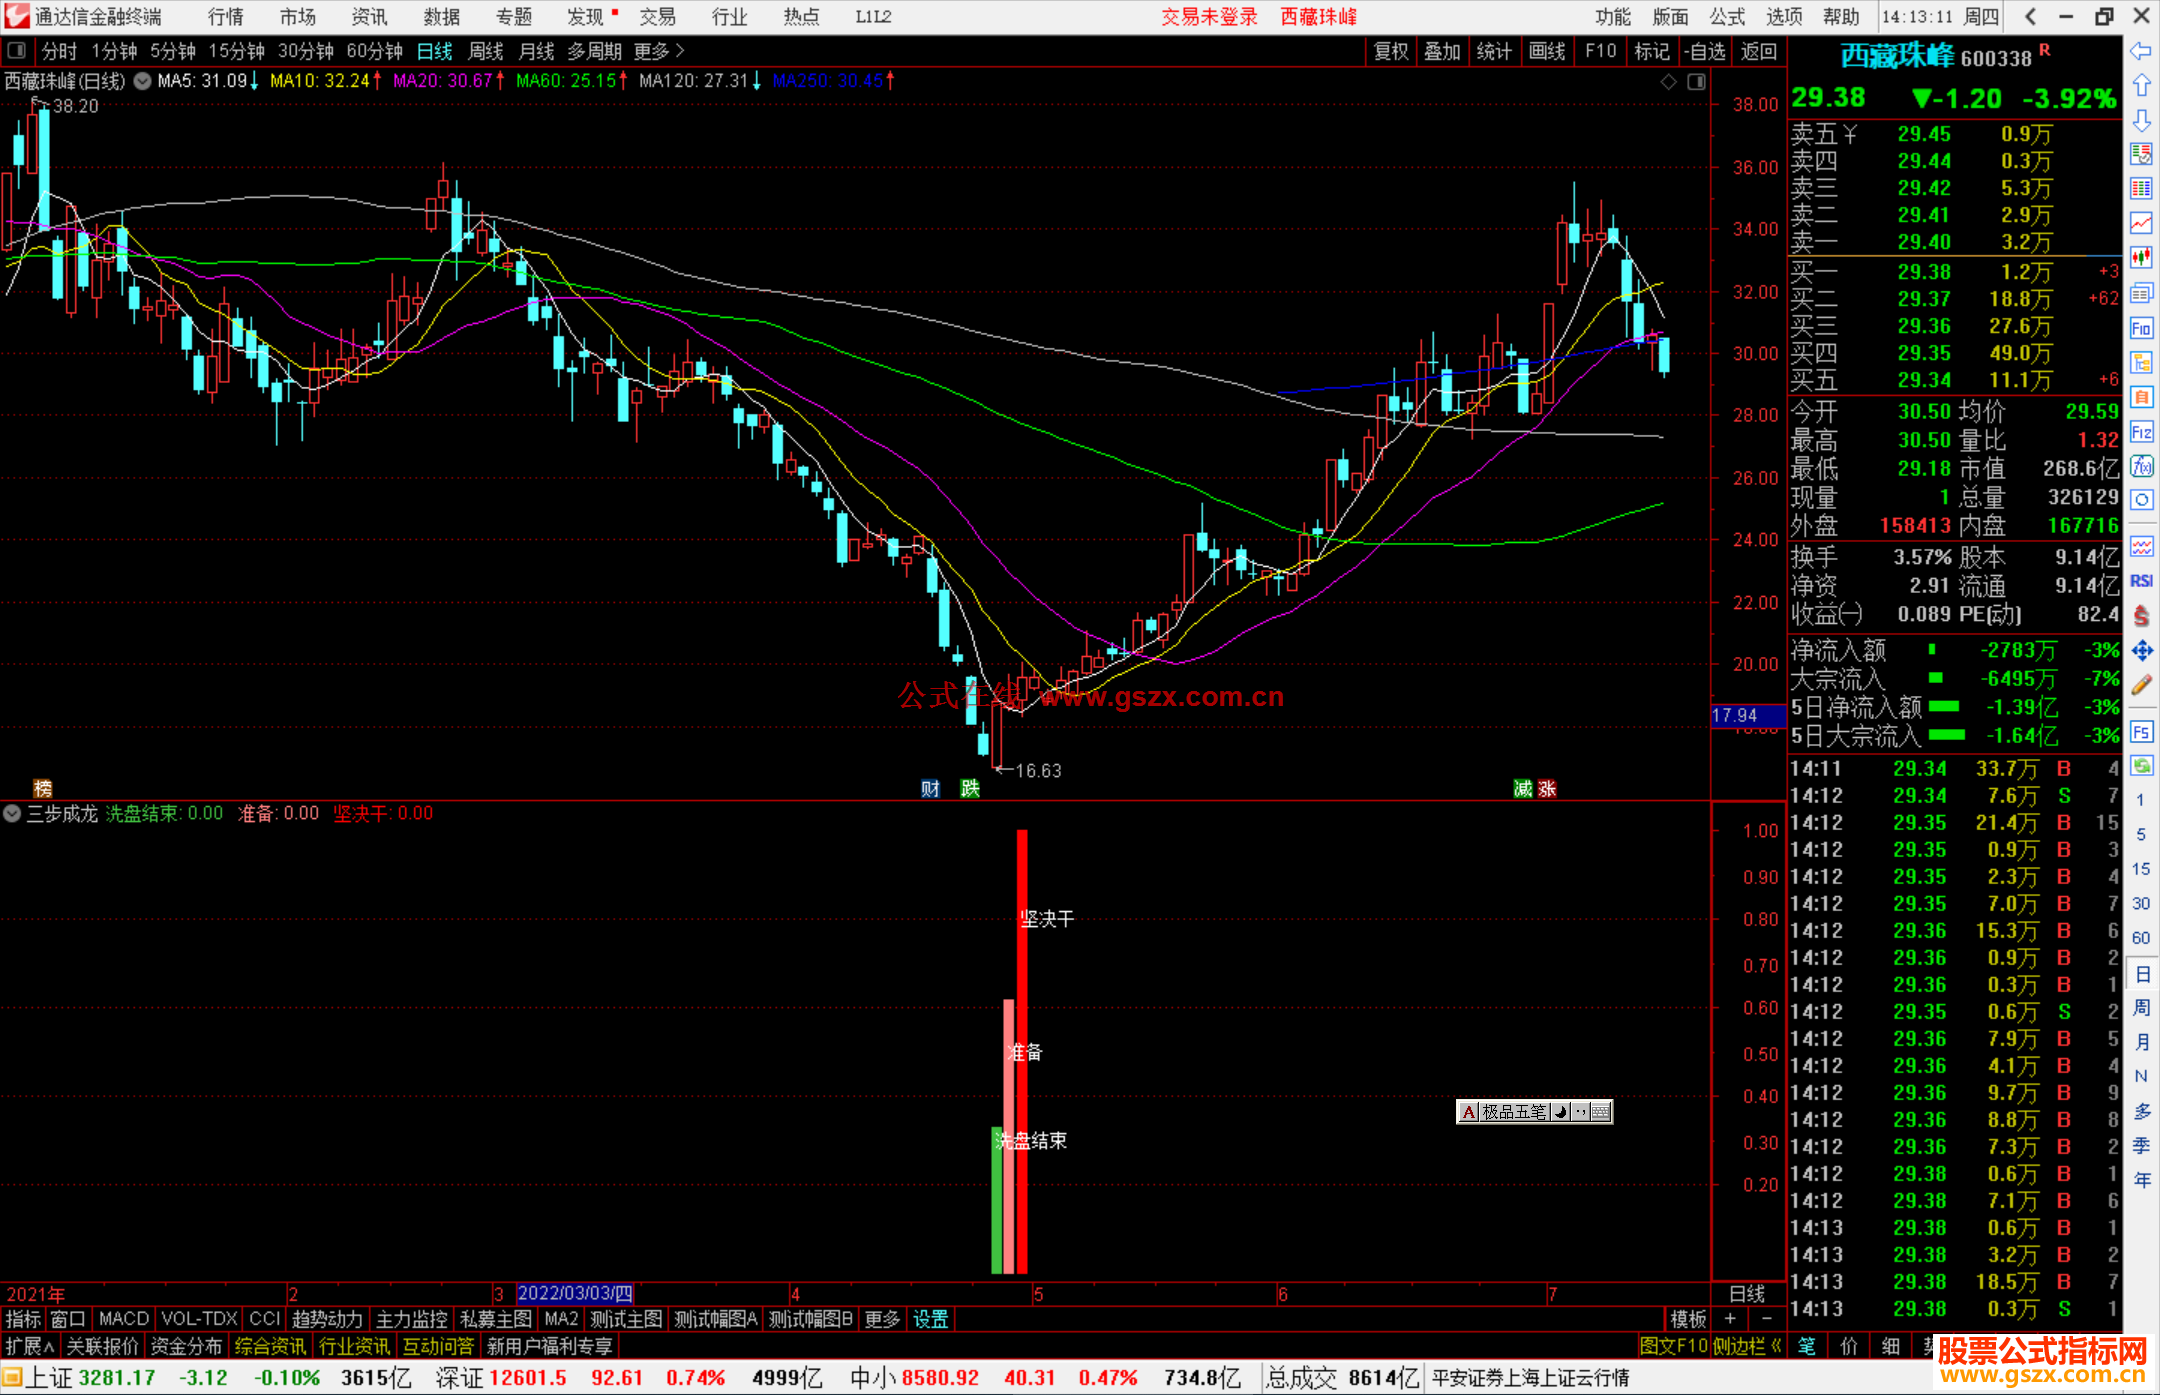
Task: Switch to 1-minute period in right sidebar
Action: (2140, 800)
